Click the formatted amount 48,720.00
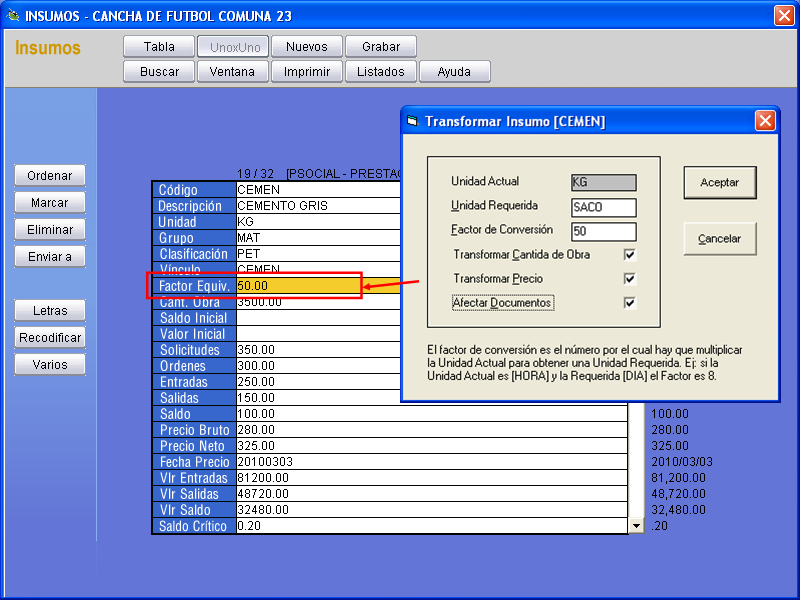This screenshot has height=600, width=800. pos(679,494)
